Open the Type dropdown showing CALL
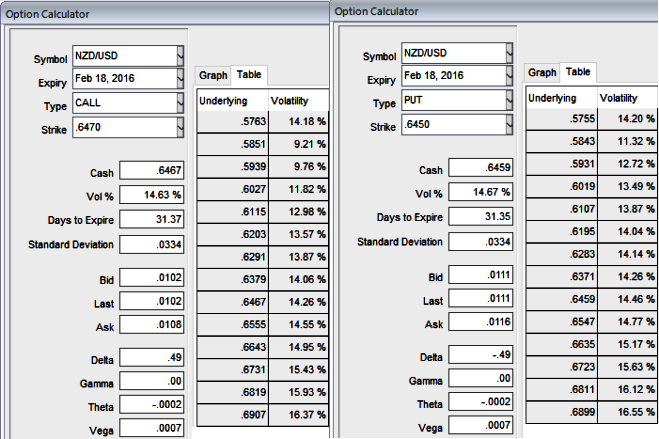The image size is (659, 439). pyautogui.click(x=180, y=102)
